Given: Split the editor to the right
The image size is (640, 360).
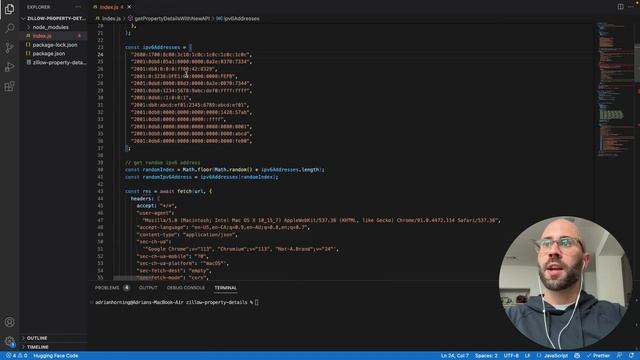Looking at the screenshot, I should click(620, 7).
